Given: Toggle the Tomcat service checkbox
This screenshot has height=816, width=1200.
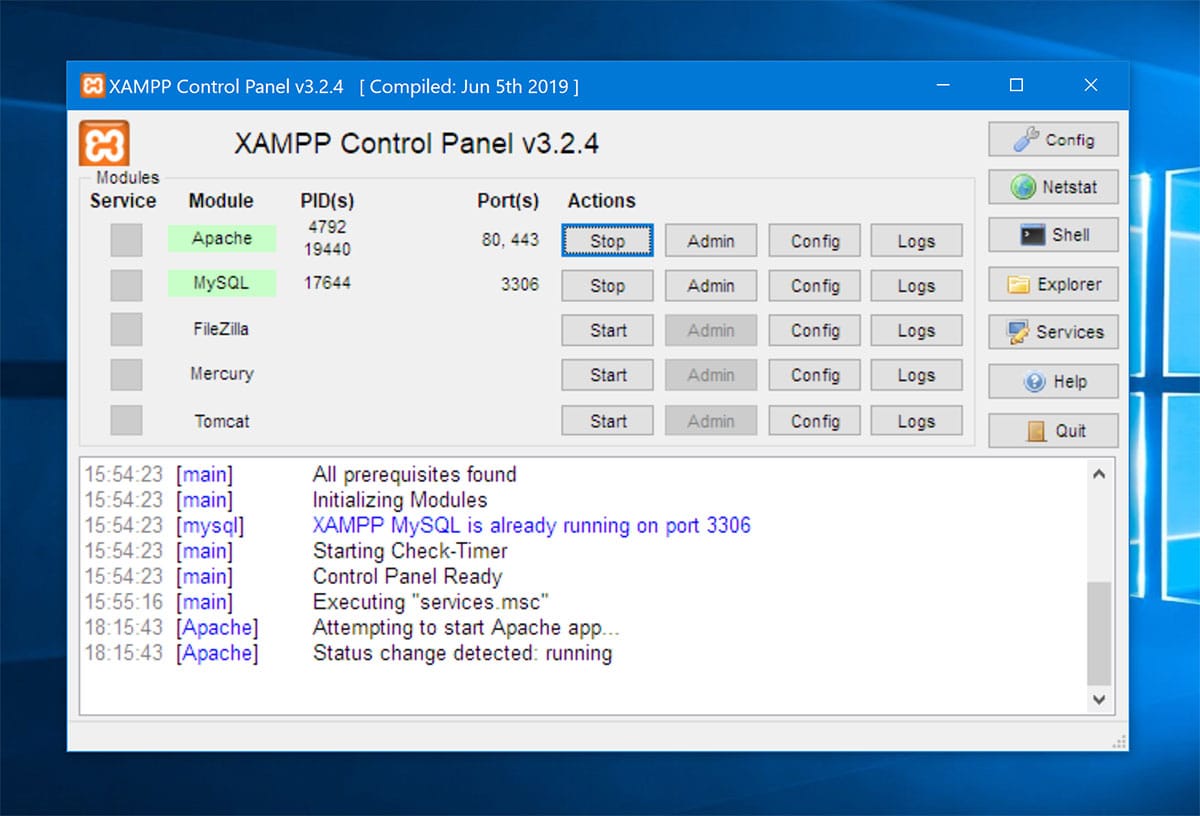Looking at the screenshot, I should pos(126,421).
